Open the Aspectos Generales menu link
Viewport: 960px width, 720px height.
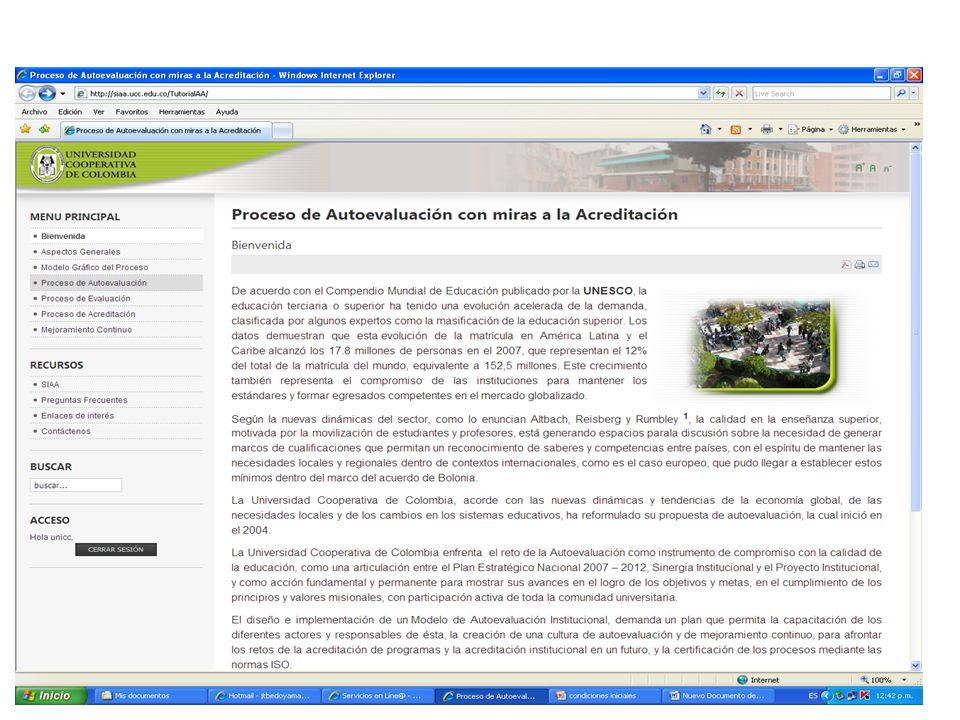point(80,252)
